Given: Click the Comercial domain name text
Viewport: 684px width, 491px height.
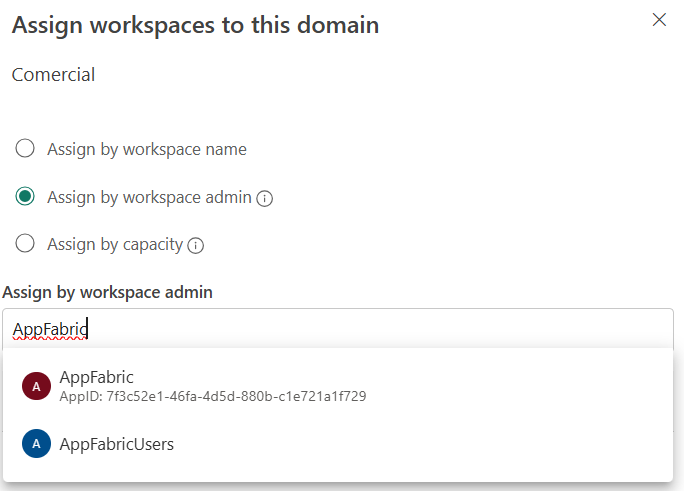Looking at the screenshot, I should 53,75.
